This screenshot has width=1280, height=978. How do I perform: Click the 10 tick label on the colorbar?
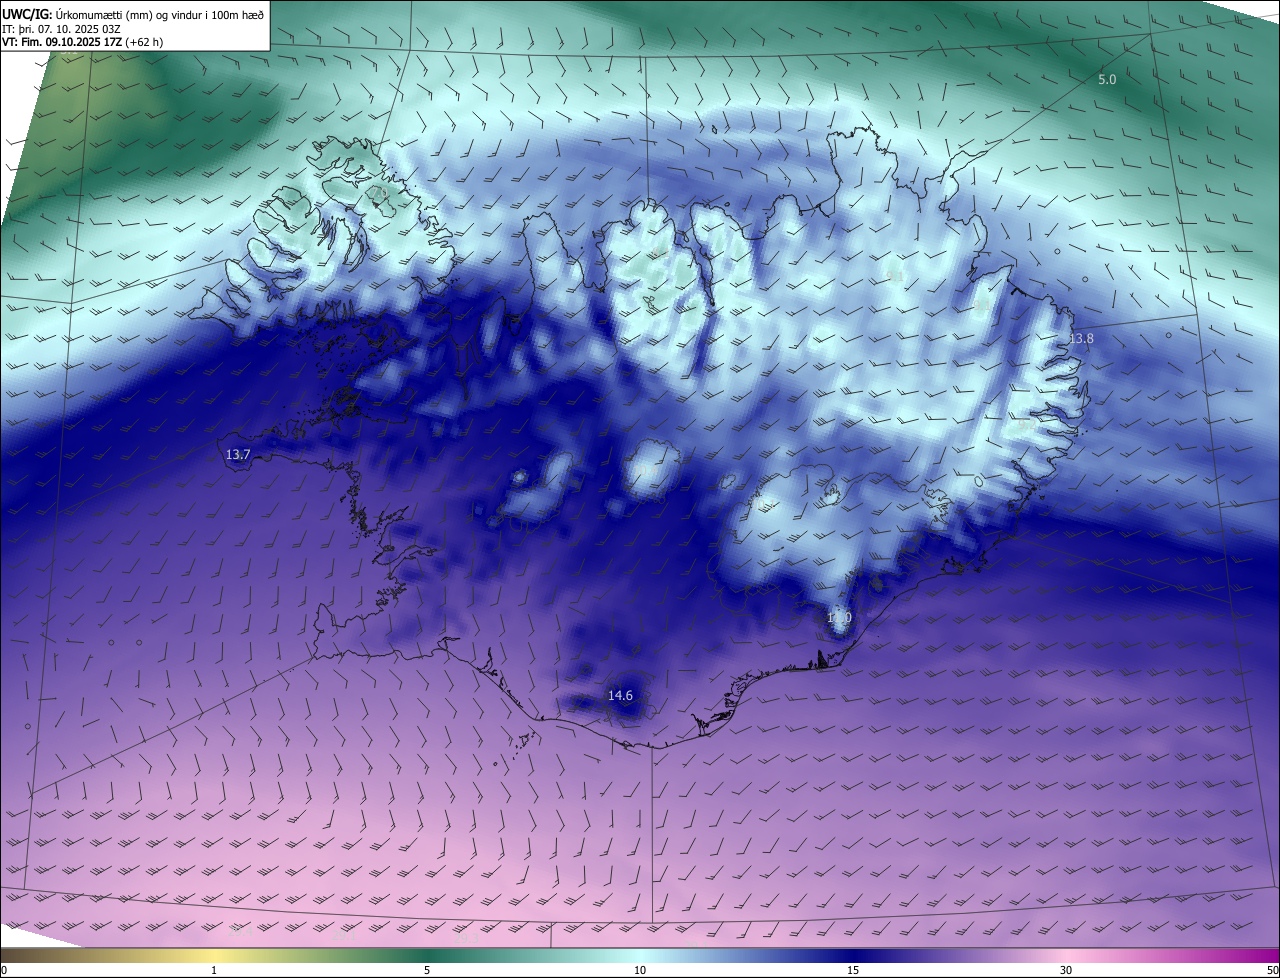[x=640, y=970]
